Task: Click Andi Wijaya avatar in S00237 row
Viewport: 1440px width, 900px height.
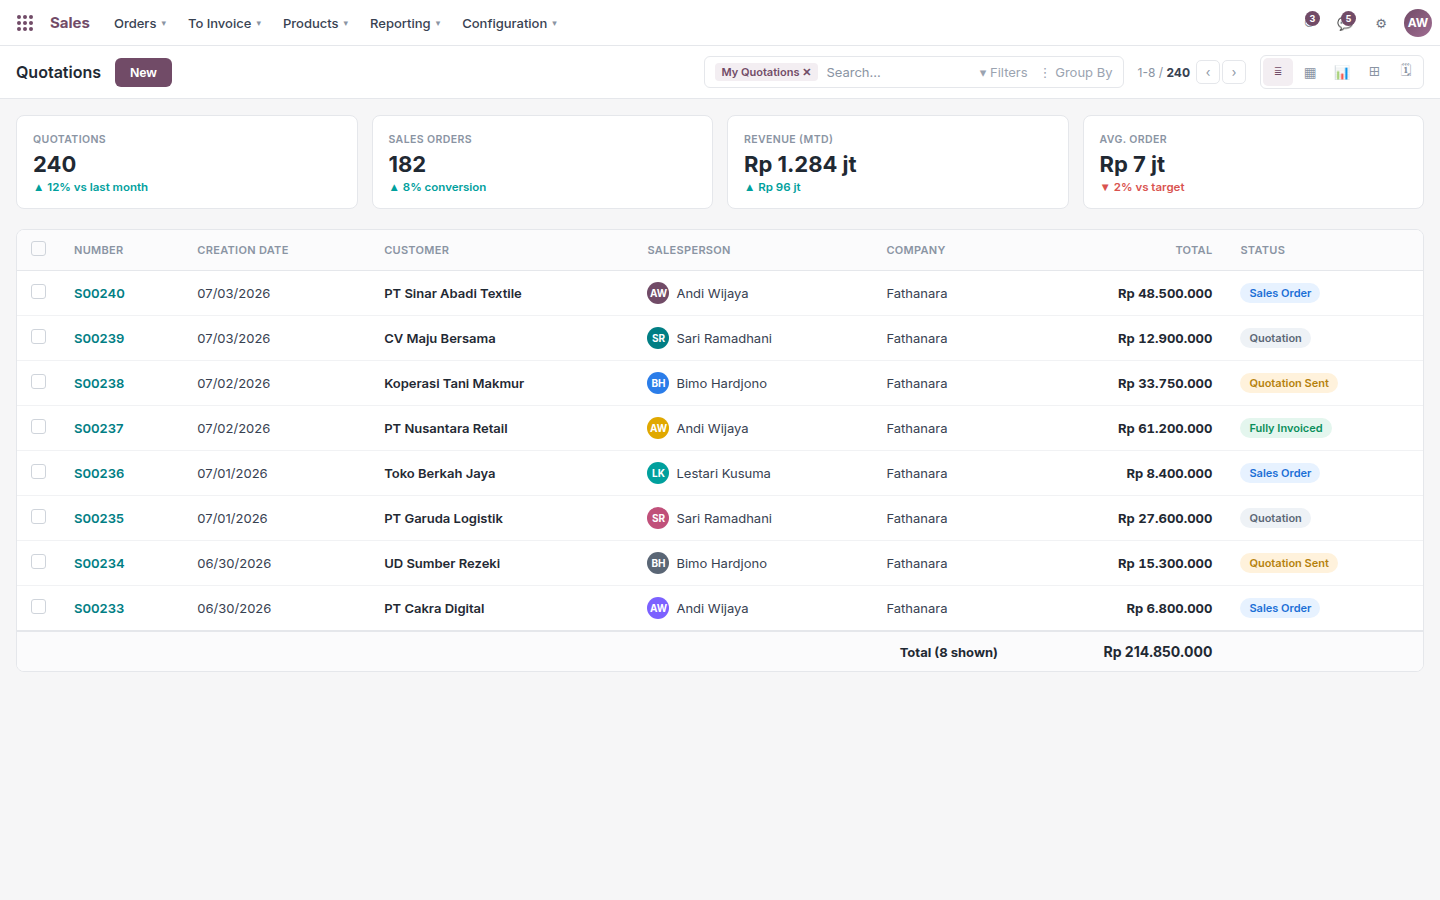Action: (x=658, y=428)
